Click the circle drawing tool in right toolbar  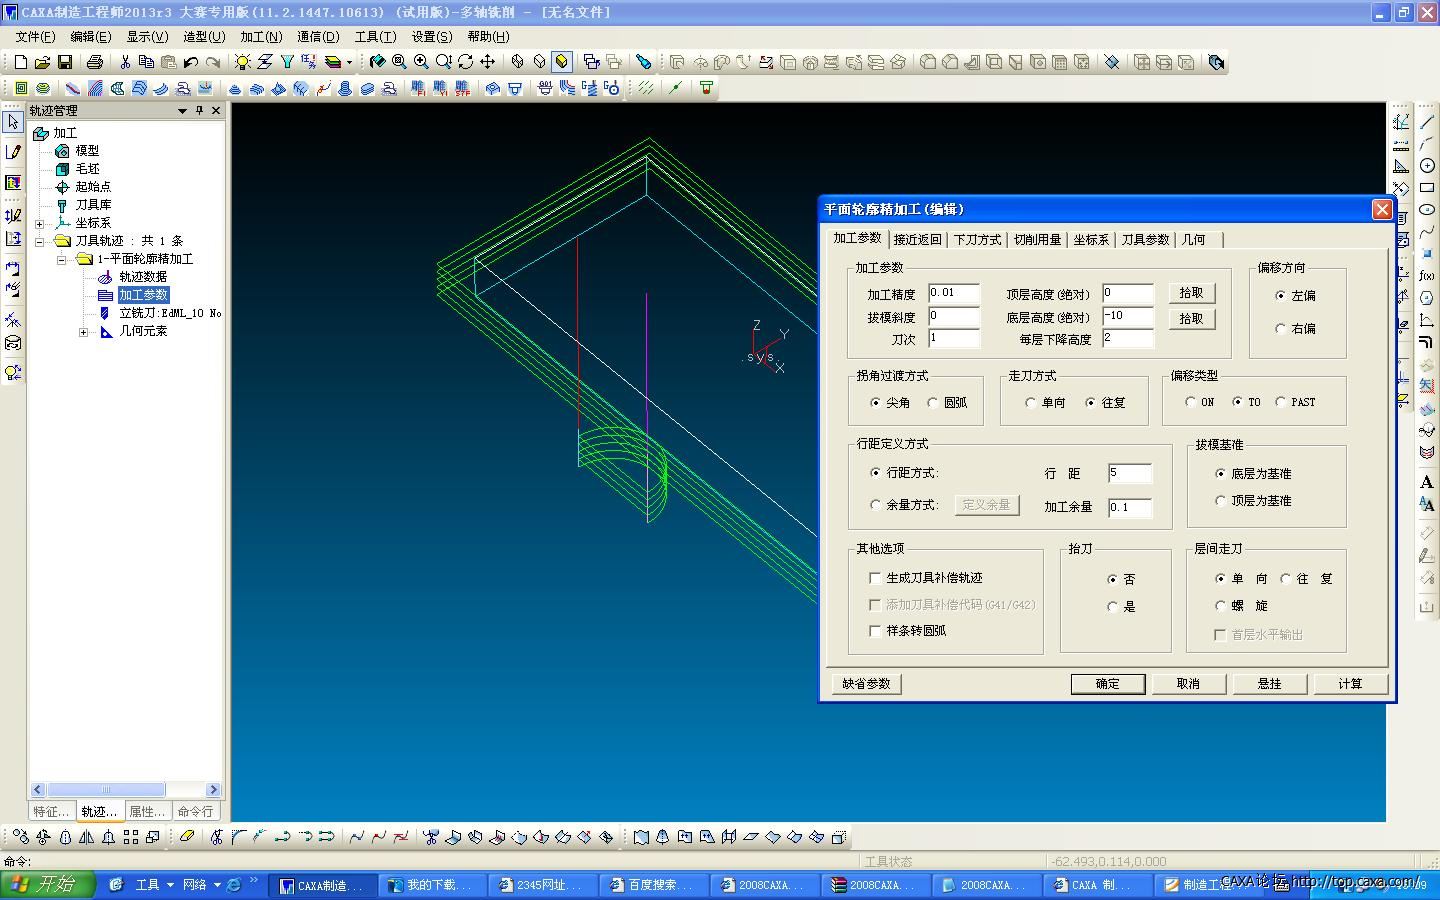pyautogui.click(x=1427, y=165)
